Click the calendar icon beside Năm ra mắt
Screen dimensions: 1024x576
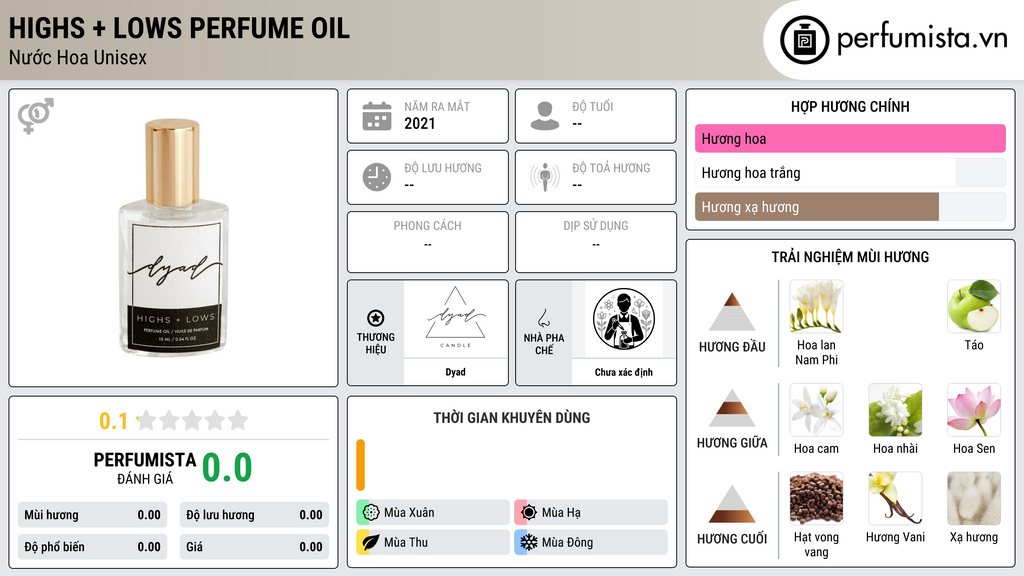click(377, 116)
